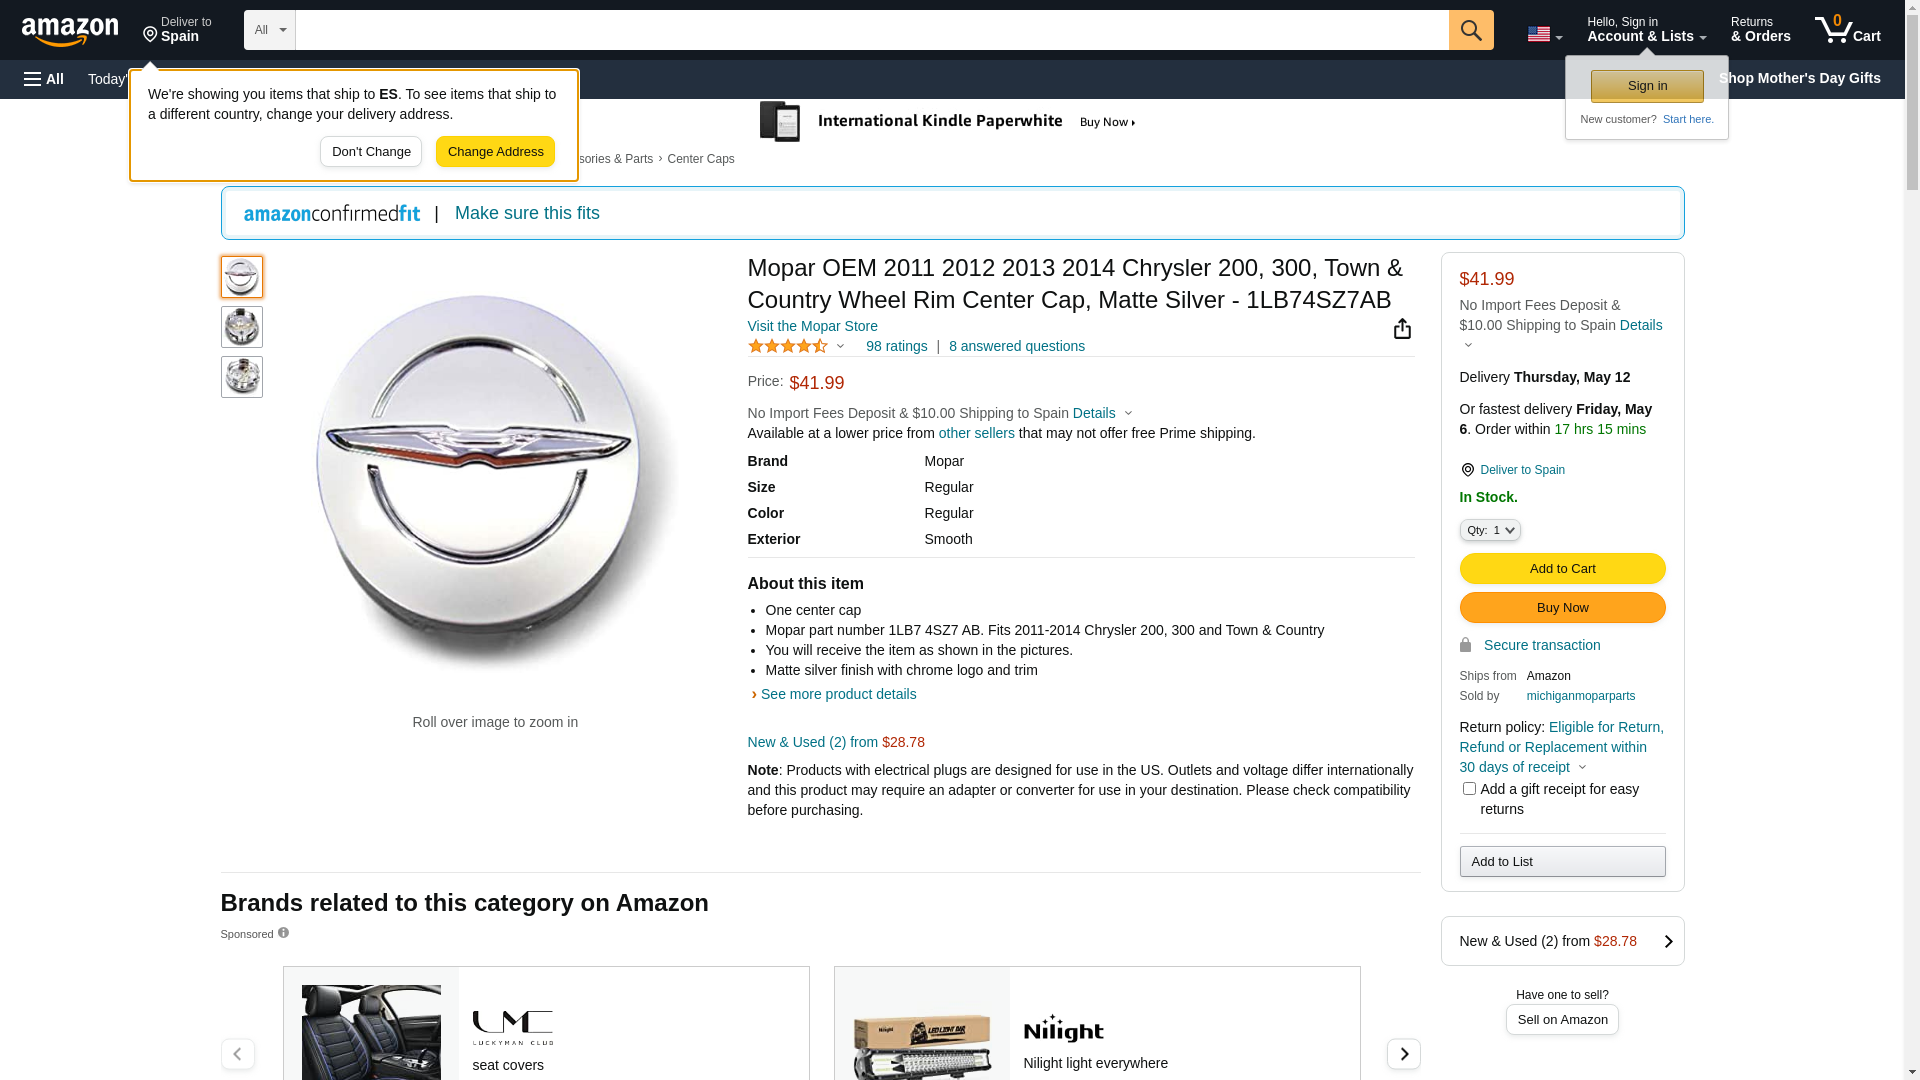Screen dimensions: 1920x1080
Task: Open the michiganmoparparts seller link
Action: coord(1580,696)
